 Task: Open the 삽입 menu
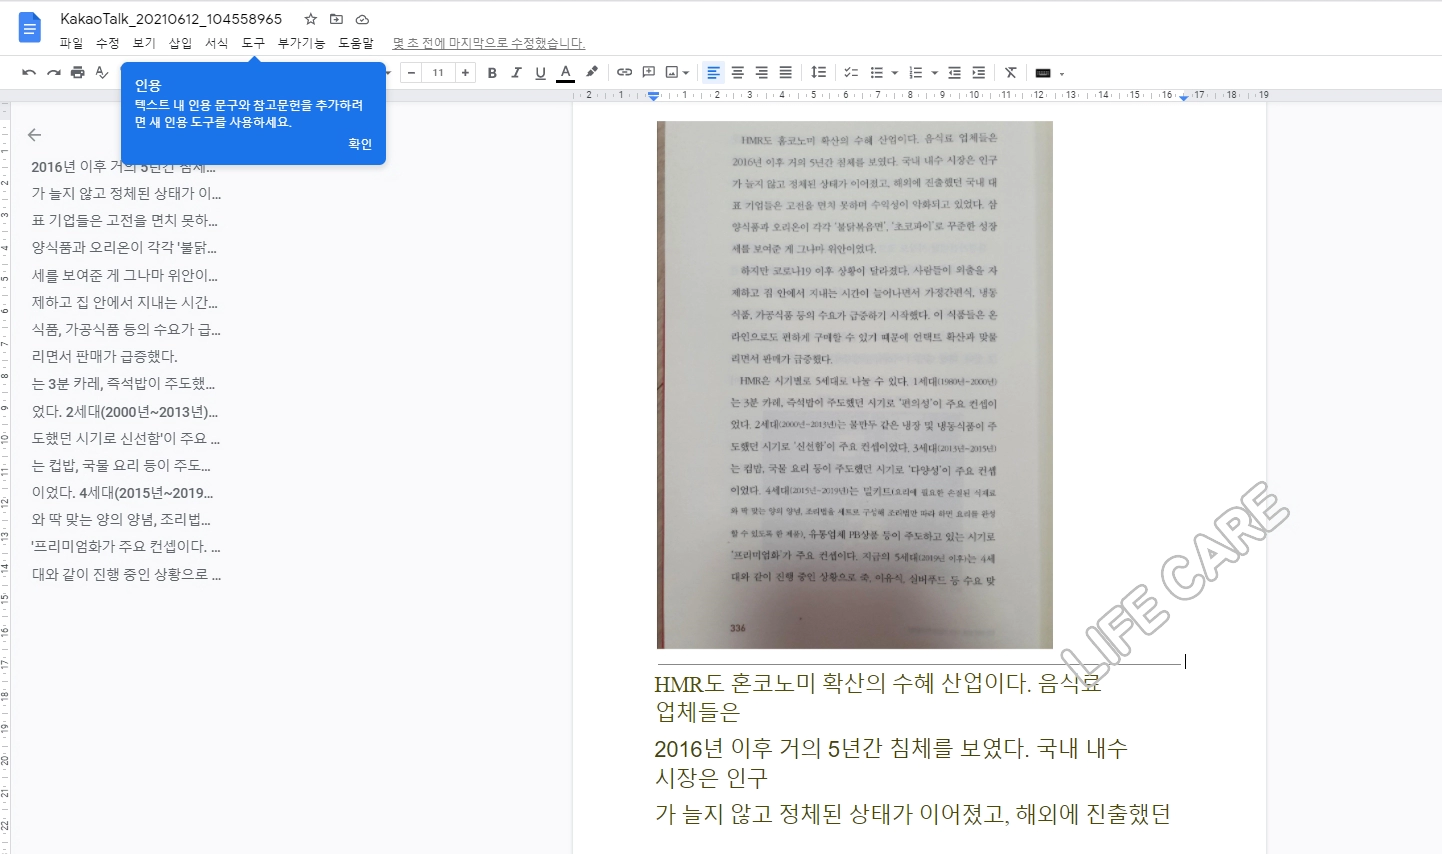click(180, 43)
